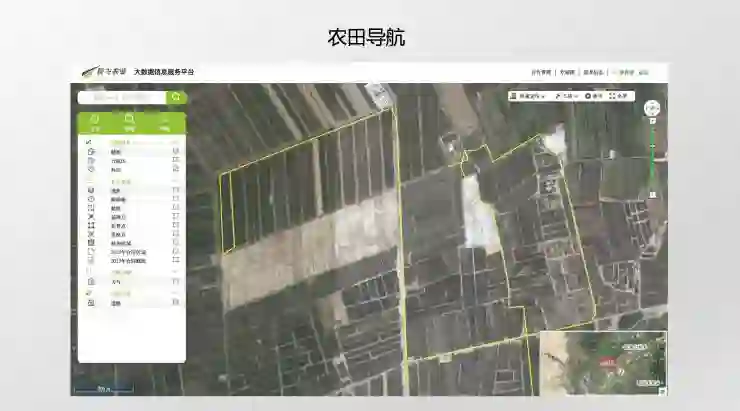Screen dimensions: 740x411
Task: Click the map search input field
Action: [122, 97]
